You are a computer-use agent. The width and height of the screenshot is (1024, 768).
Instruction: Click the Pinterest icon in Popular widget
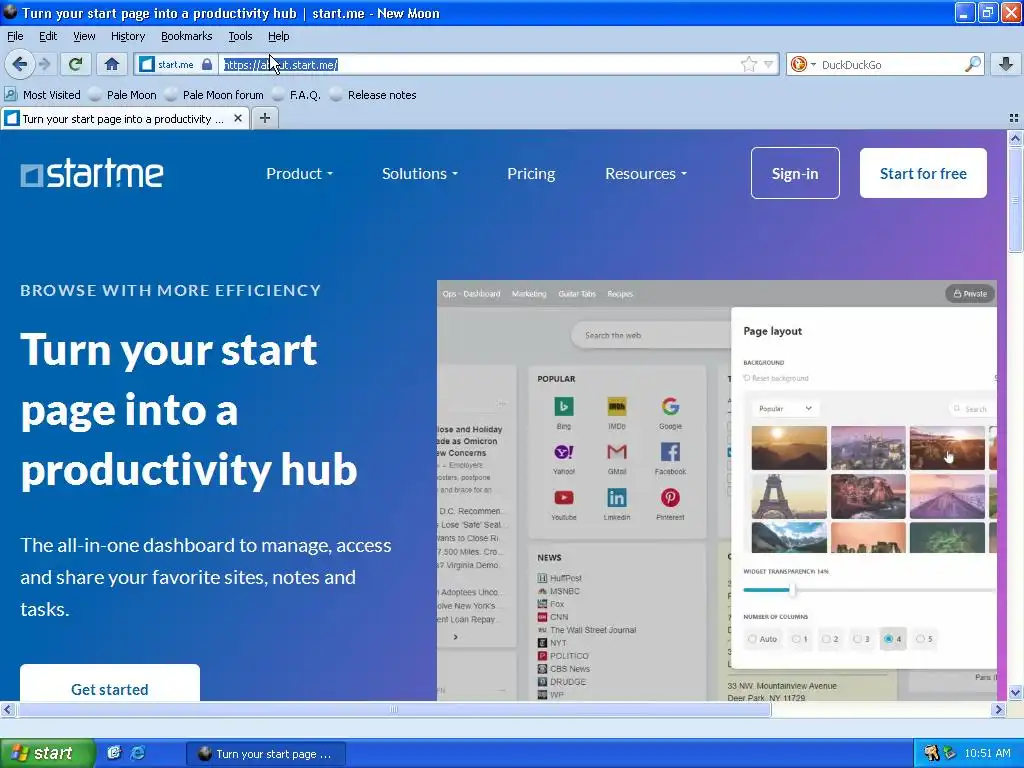(x=670, y=498)
